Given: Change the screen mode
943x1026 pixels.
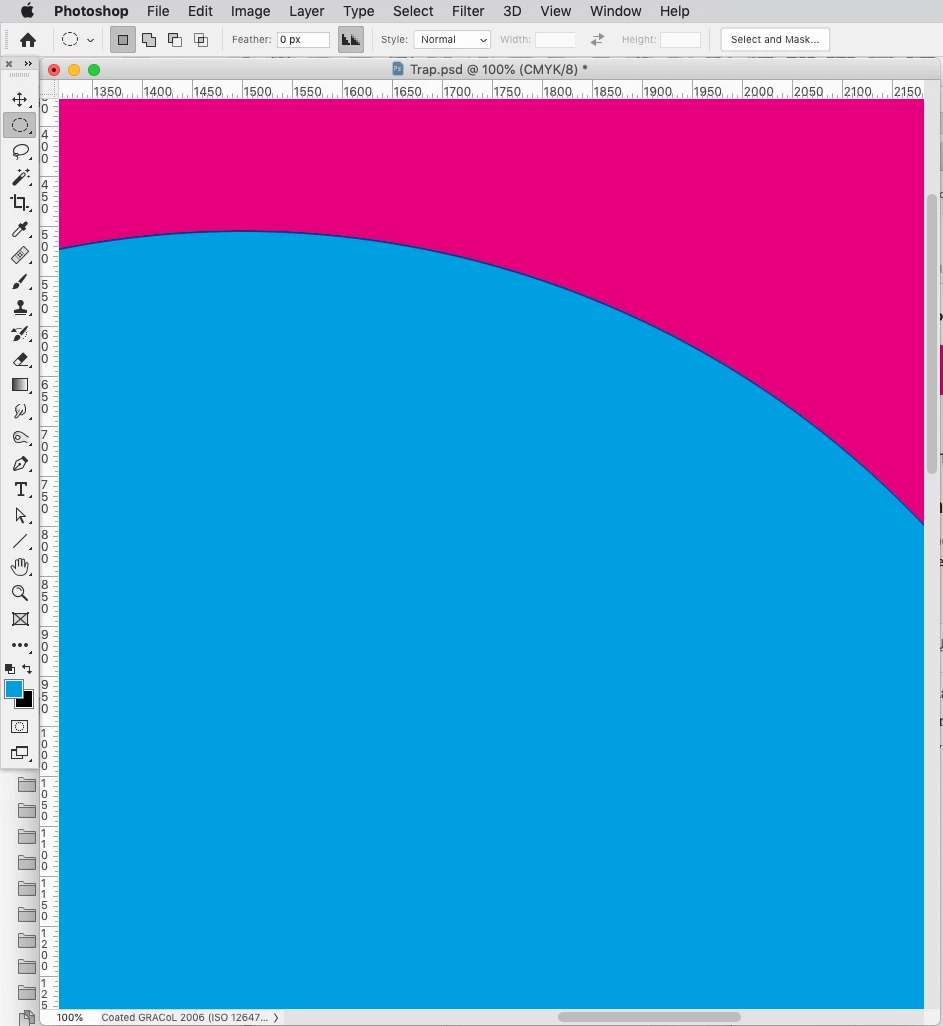Looking at the screenshot, I should point(20,753).
